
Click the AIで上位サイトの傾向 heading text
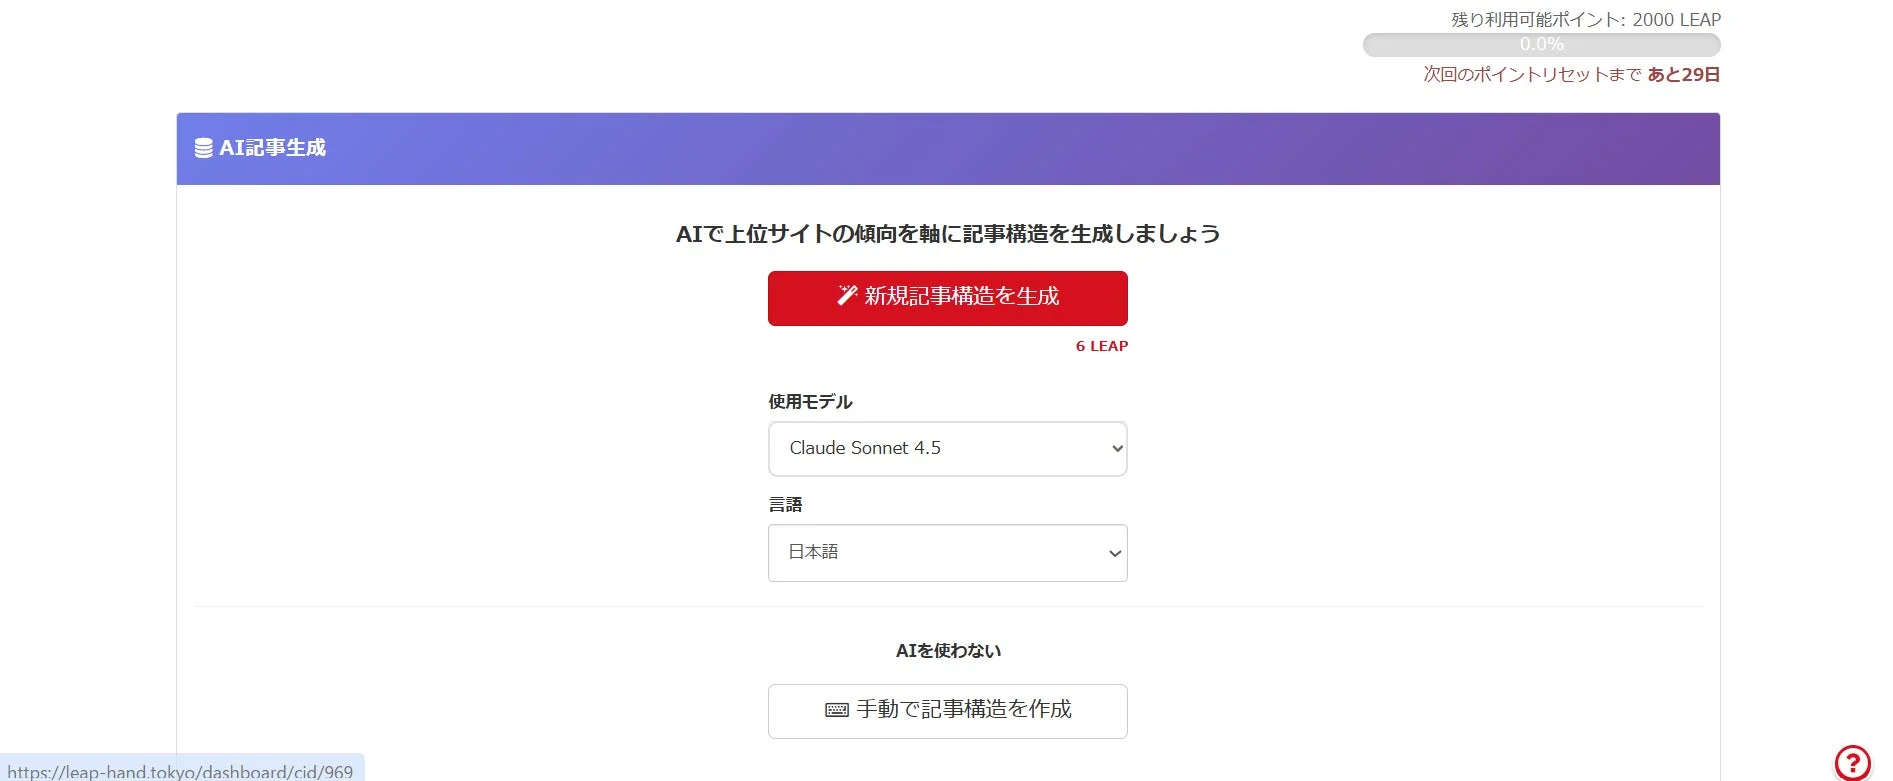(x=947, y=233)
